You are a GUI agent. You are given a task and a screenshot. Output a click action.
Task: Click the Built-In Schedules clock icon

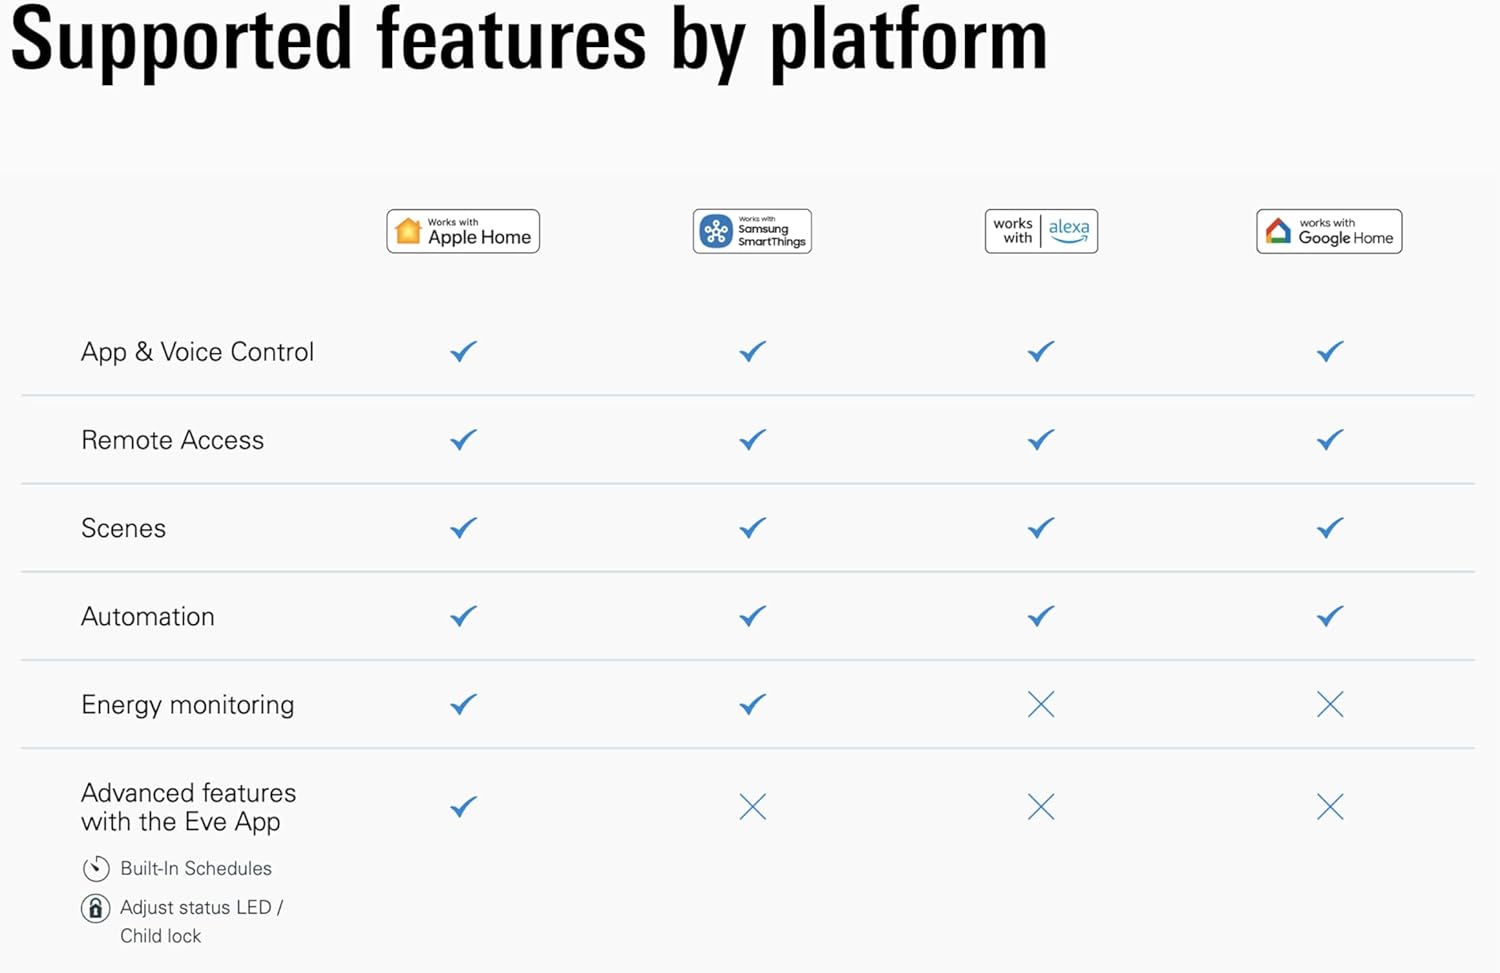(96, 868)
